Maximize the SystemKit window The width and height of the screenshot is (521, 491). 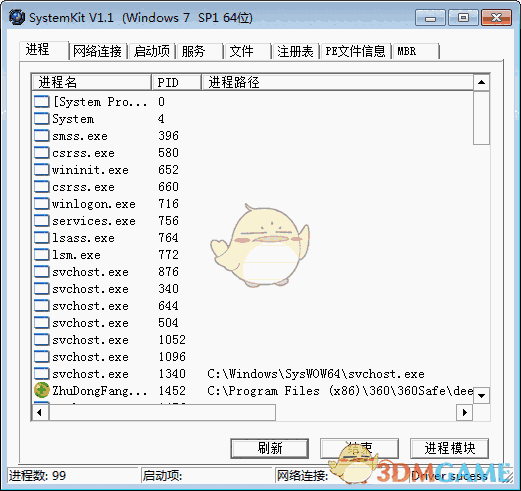pos(463,18)
